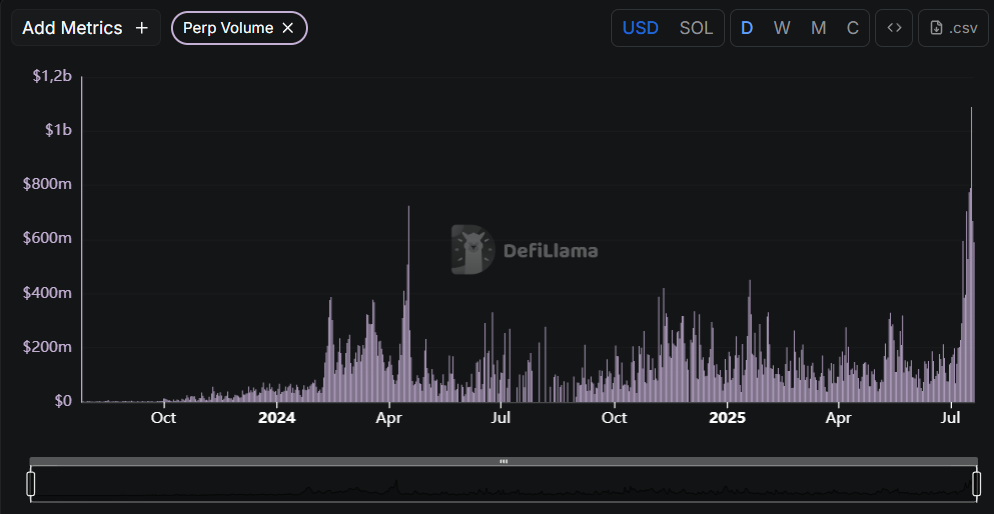Click inside the range navigator mini chart
994x514 pixels.
503,484
